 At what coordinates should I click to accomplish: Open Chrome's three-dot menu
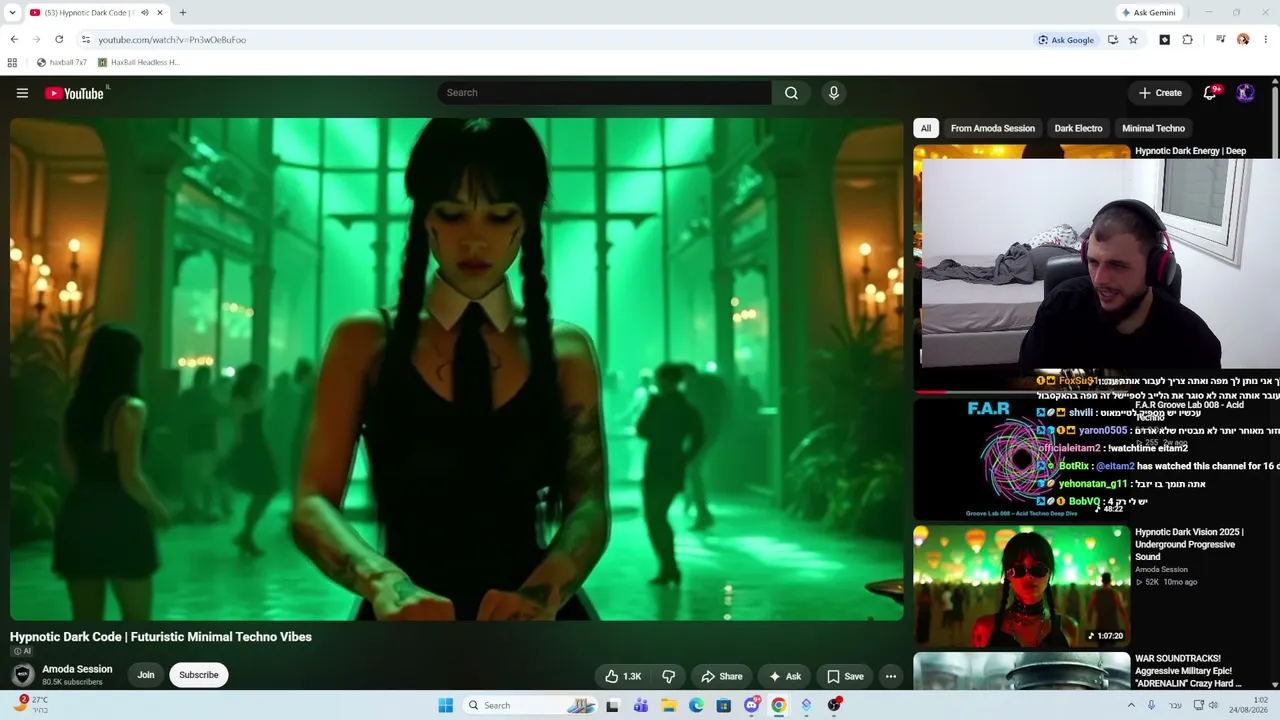pos(1266,39)
